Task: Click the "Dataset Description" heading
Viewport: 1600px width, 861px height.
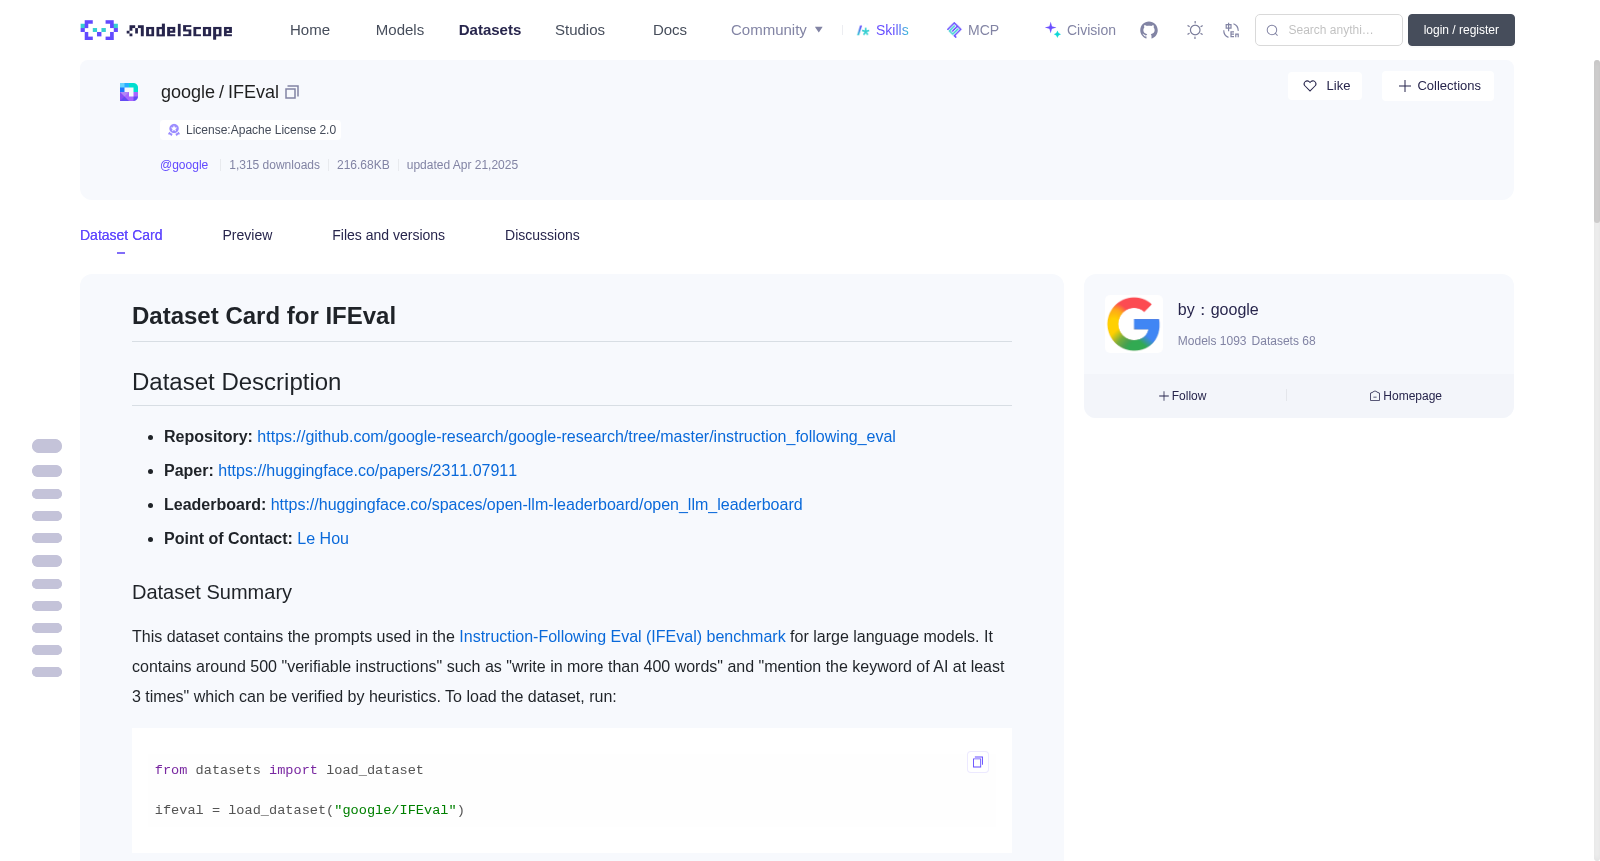Action: click(237, 382)
